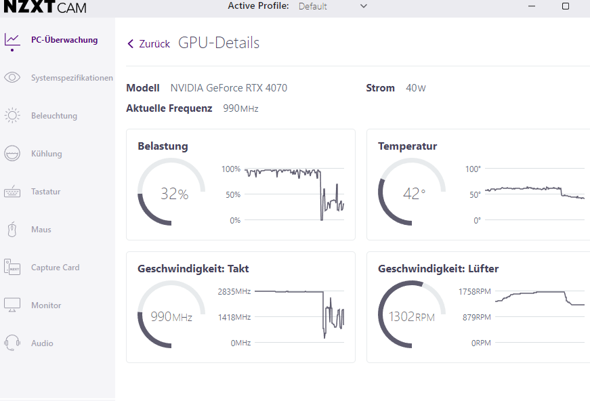Click the Monitor screen icon

(12, 305)
